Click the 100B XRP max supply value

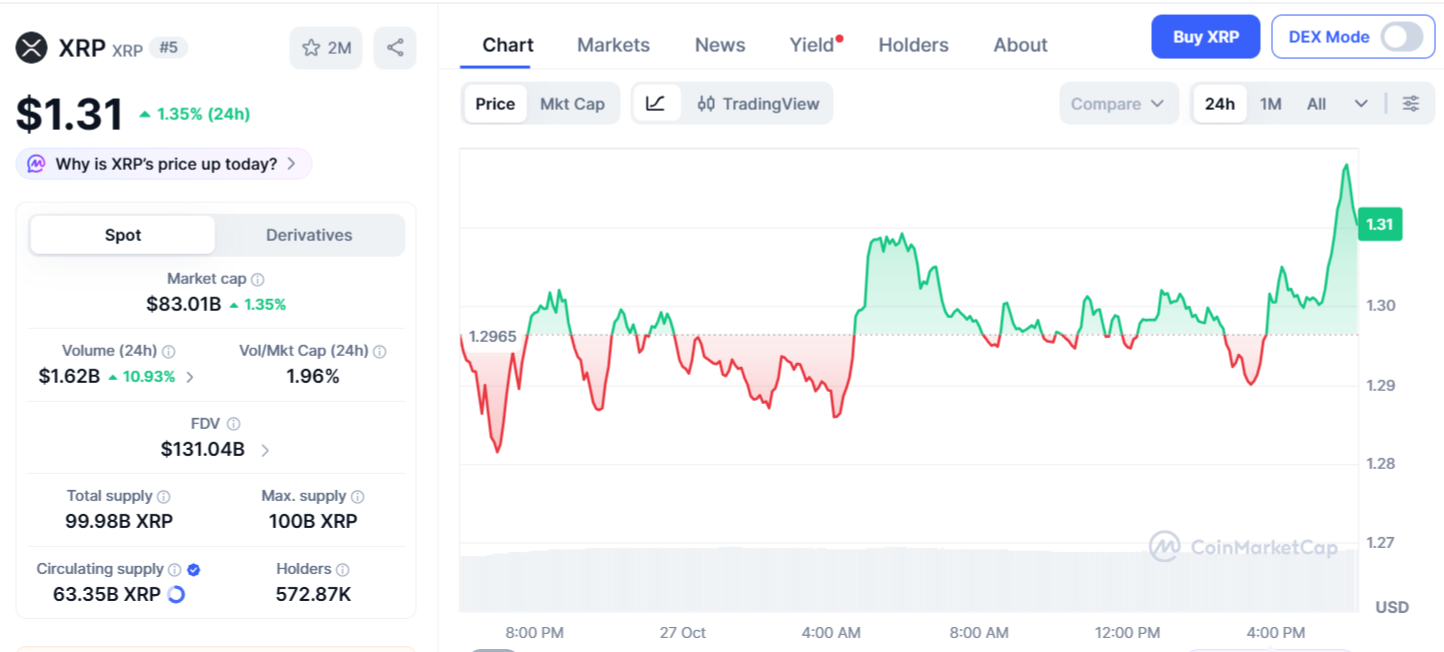313,522
